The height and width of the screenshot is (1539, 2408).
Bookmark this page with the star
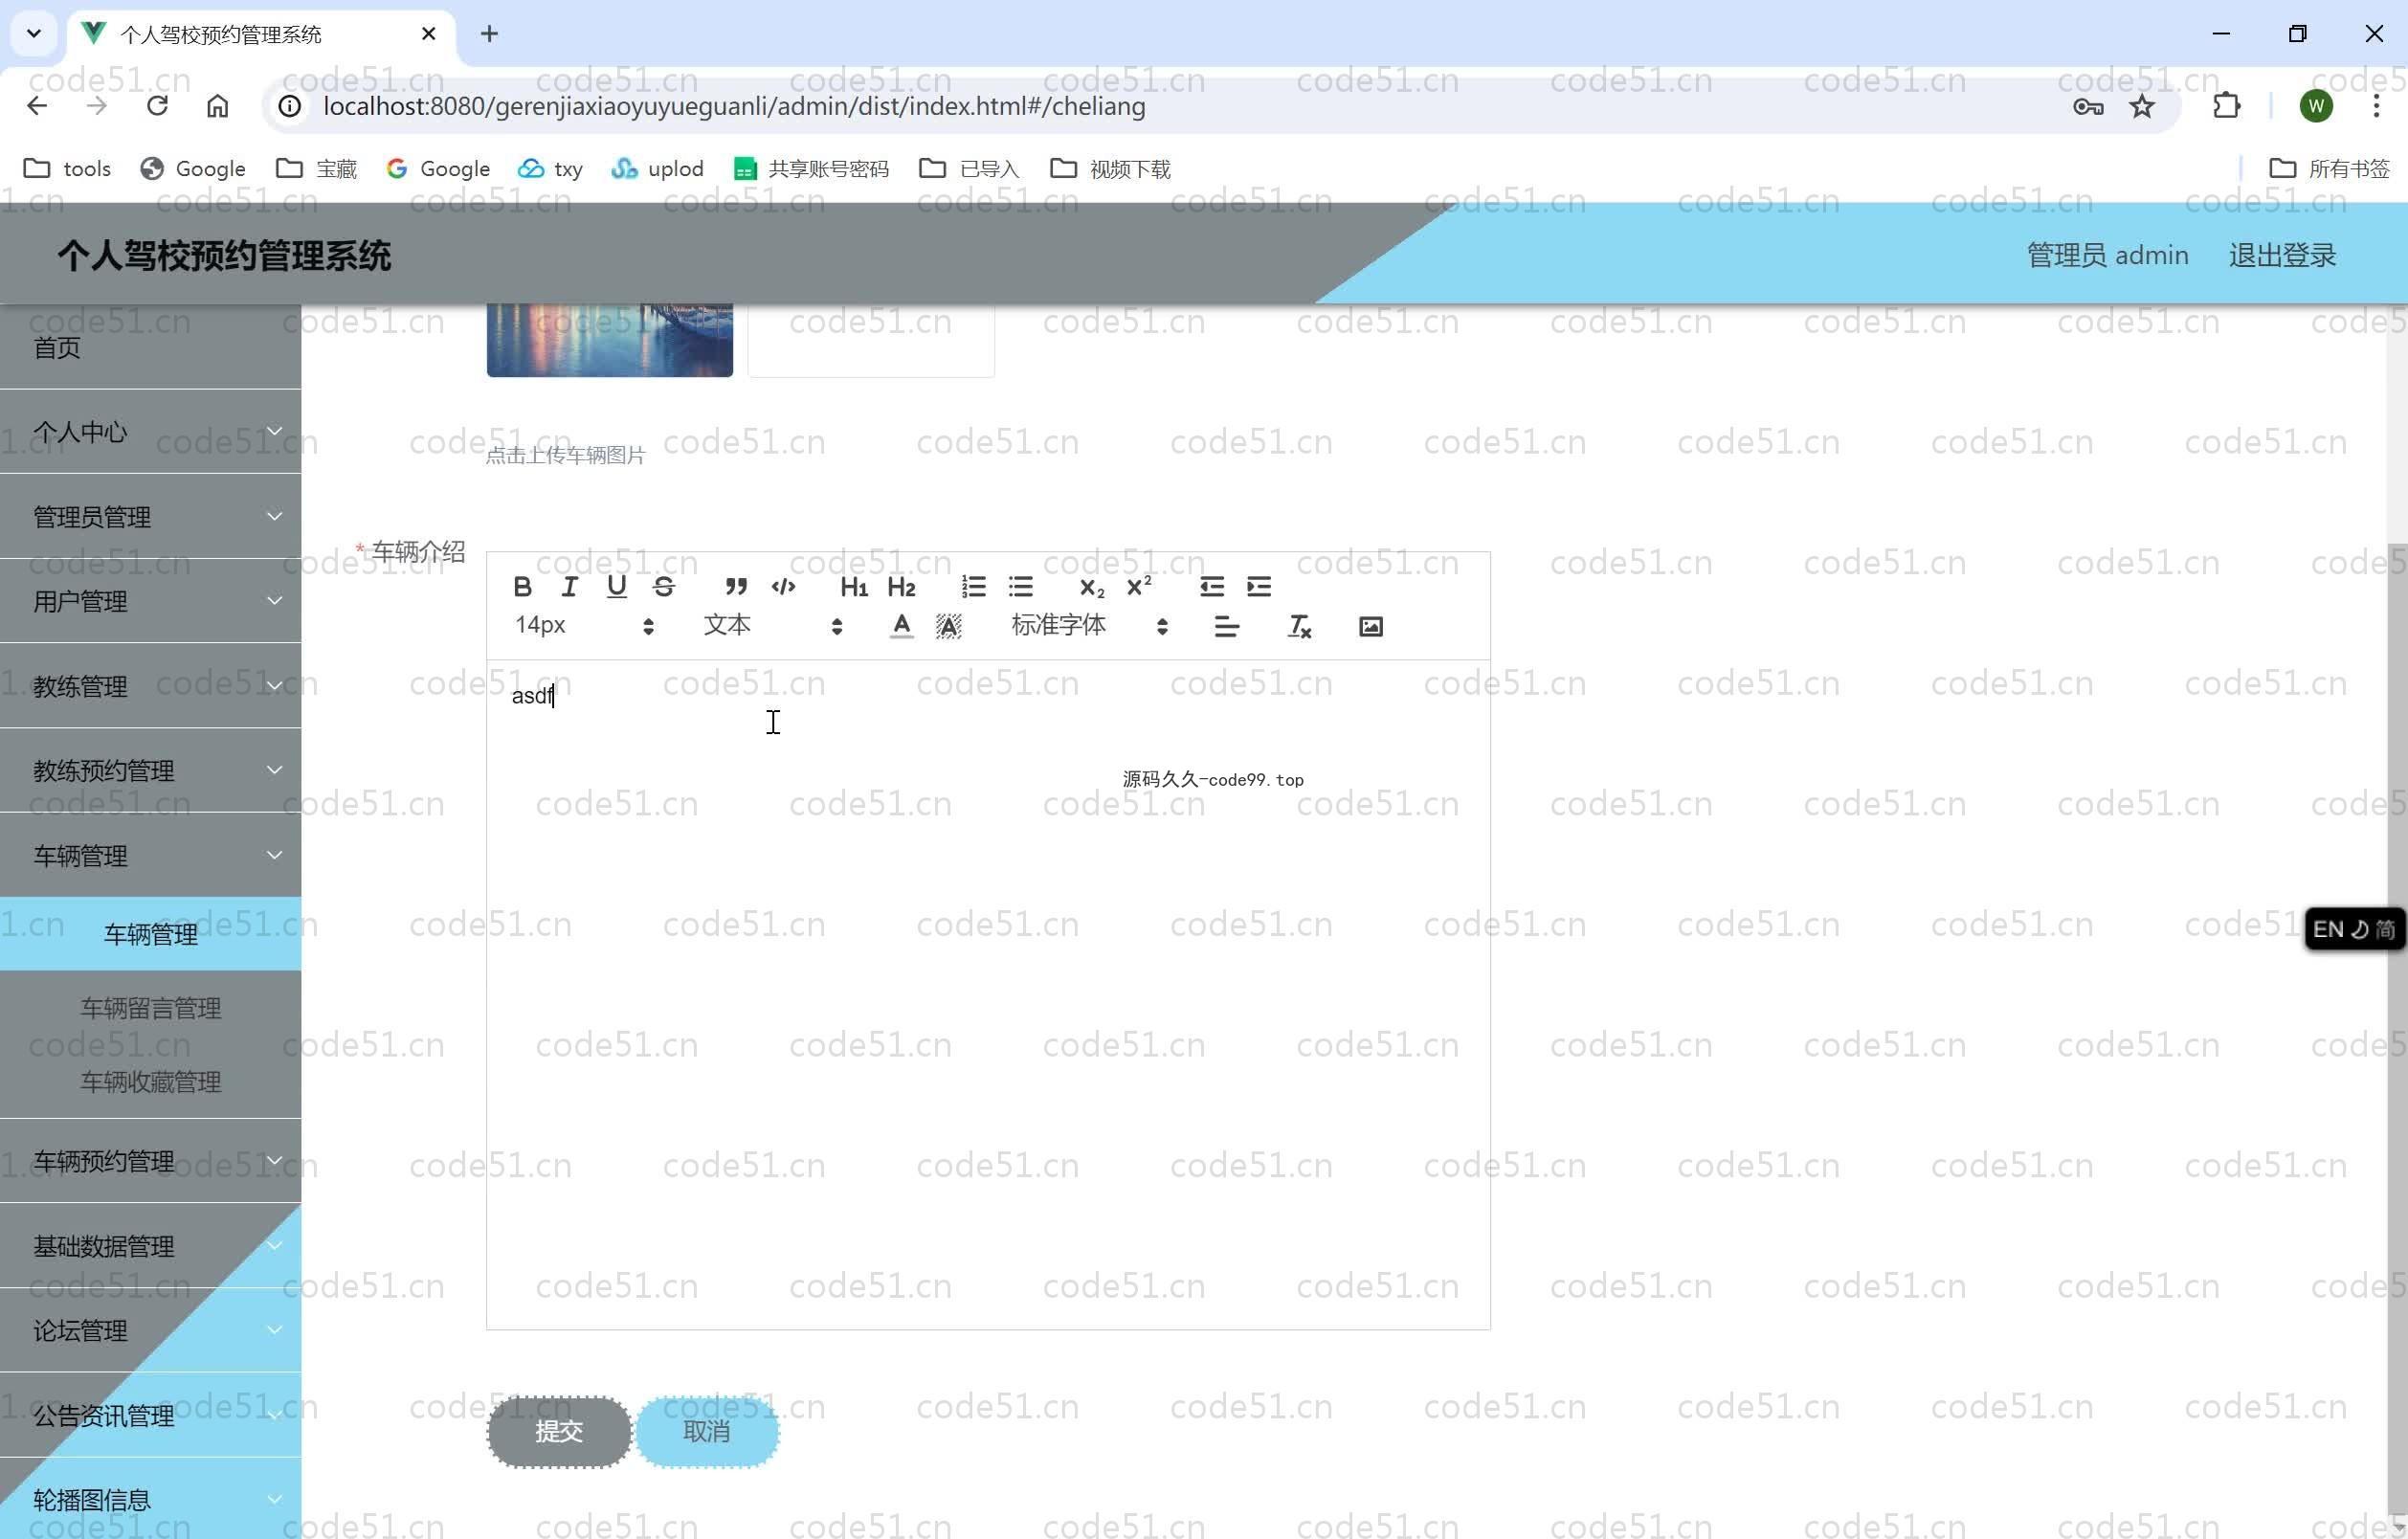point(2141,106)
